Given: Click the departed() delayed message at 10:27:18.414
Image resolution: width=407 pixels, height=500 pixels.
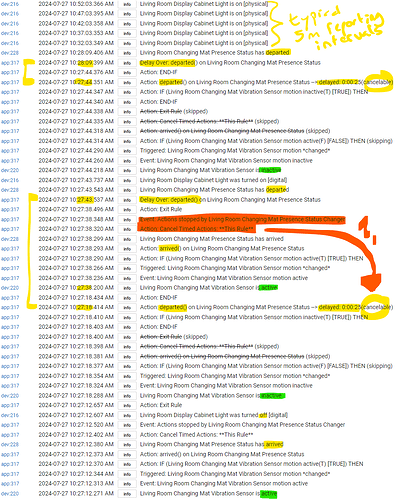Looking at the screenshot, I should [266, 307].
